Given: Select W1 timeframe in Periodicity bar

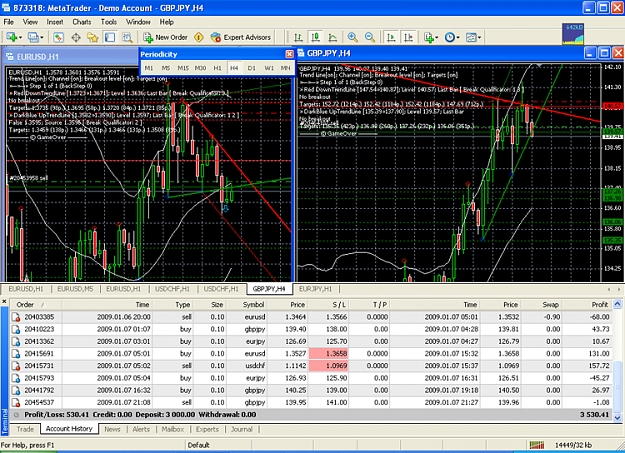Looking at the screenshot, I should pyautogui.click(x=269, y=68).
